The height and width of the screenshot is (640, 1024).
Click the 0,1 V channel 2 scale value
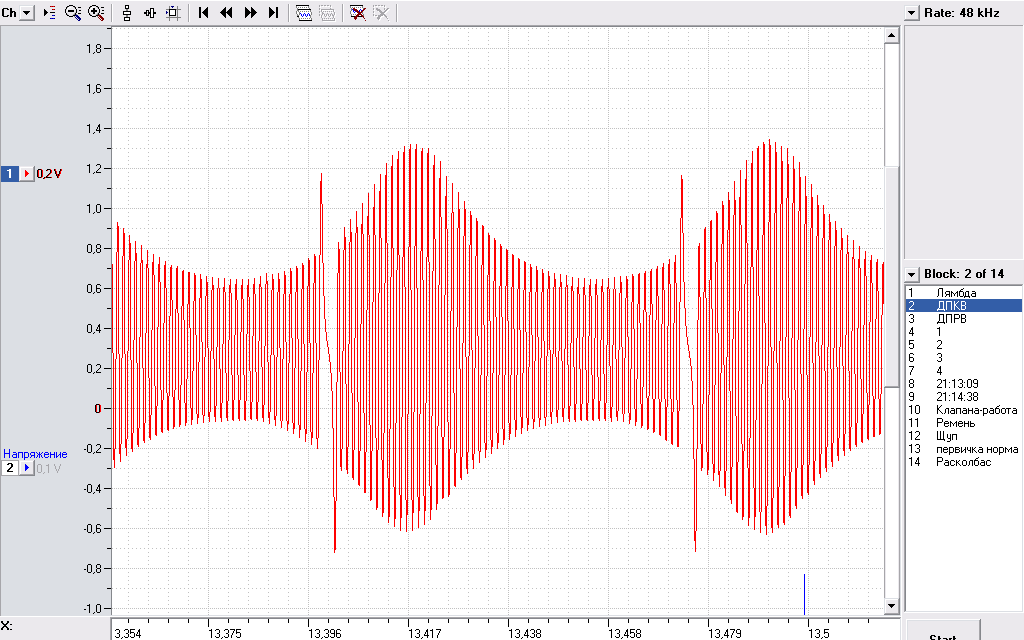(x=49, y=468)
